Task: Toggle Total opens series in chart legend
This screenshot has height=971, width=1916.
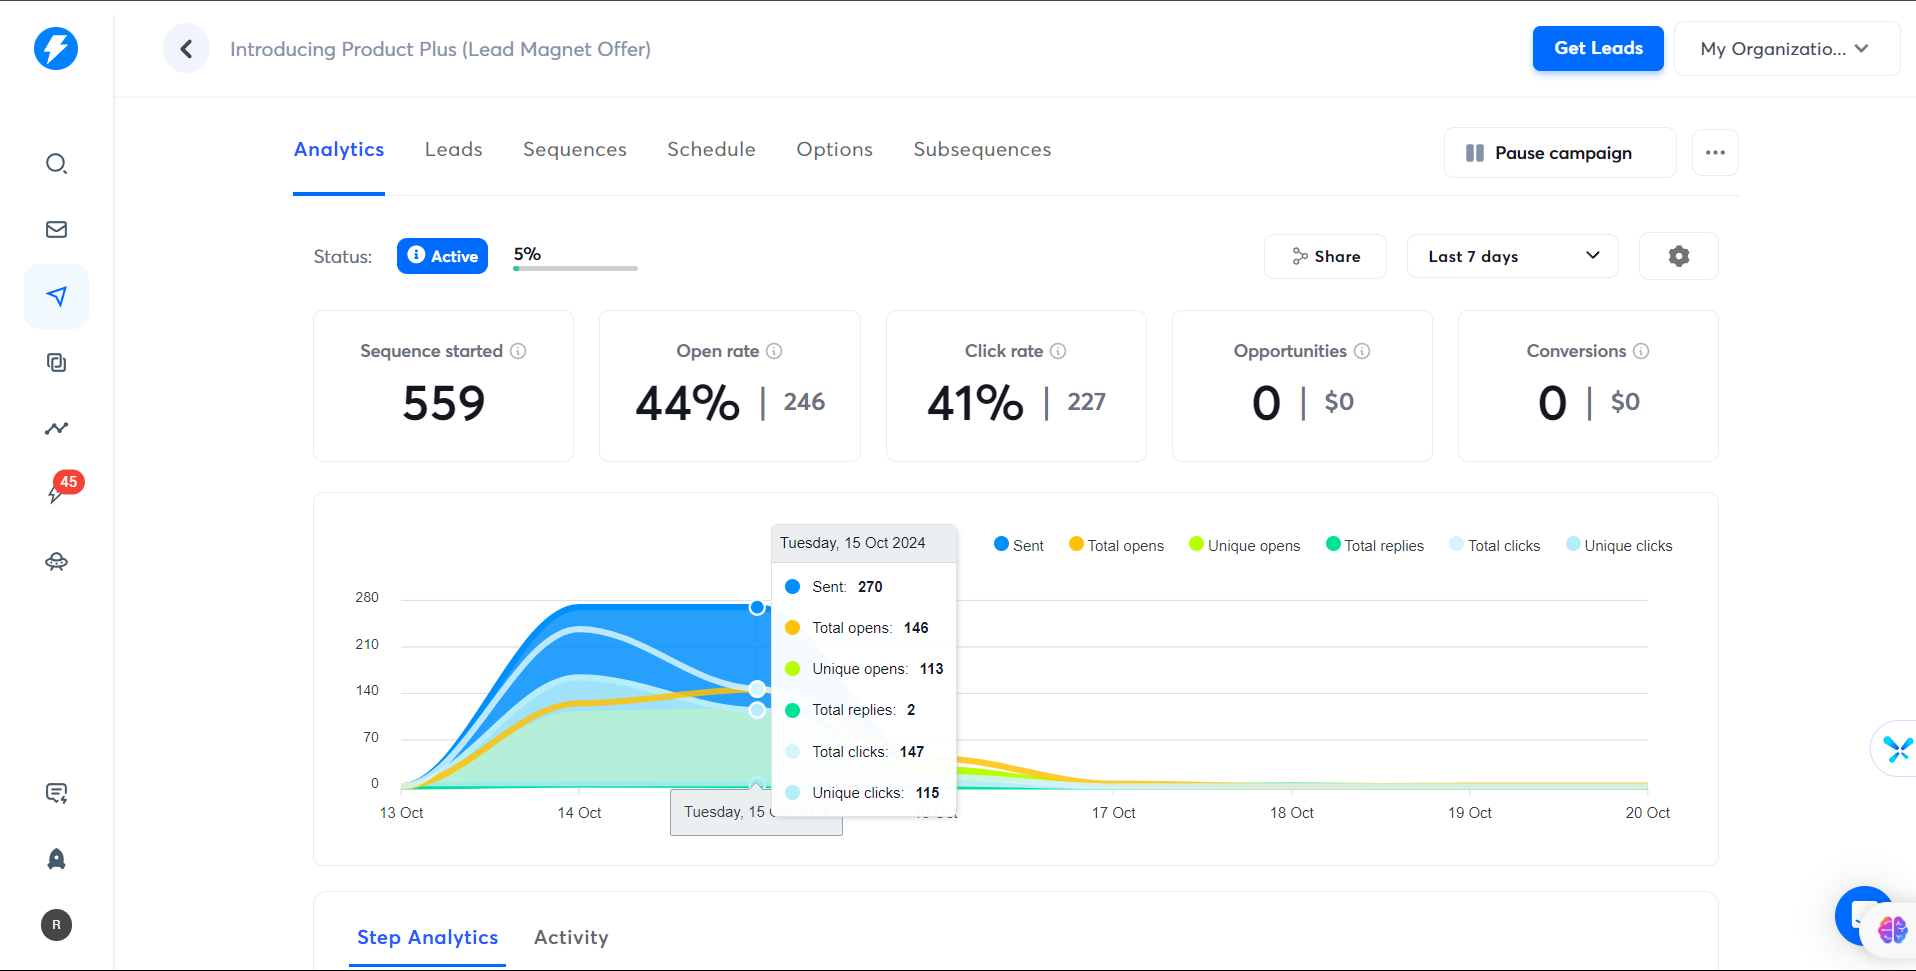Action: click(x=1116, y=545)
